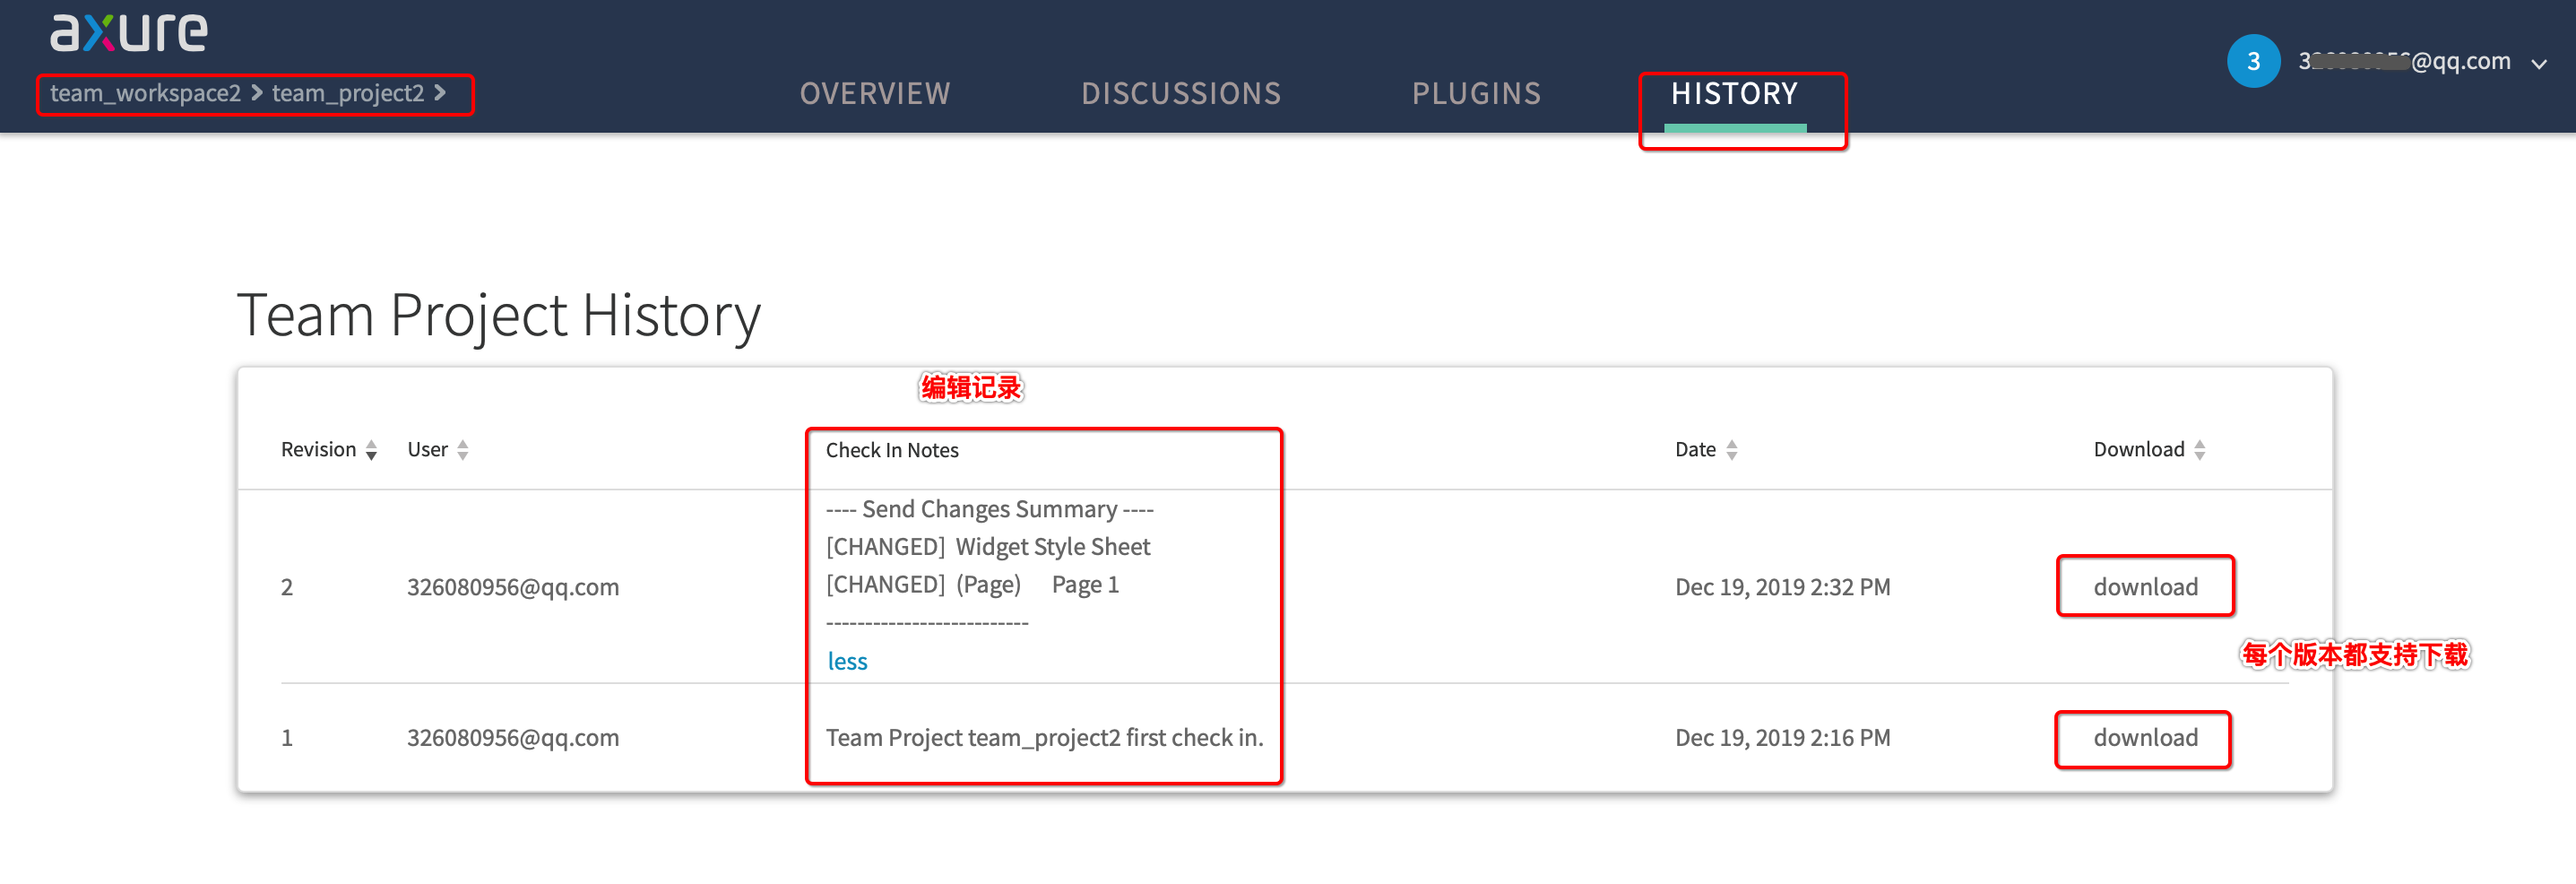Click the first check in note text
2576x884 pixels.
click(x=1044, y=738)
